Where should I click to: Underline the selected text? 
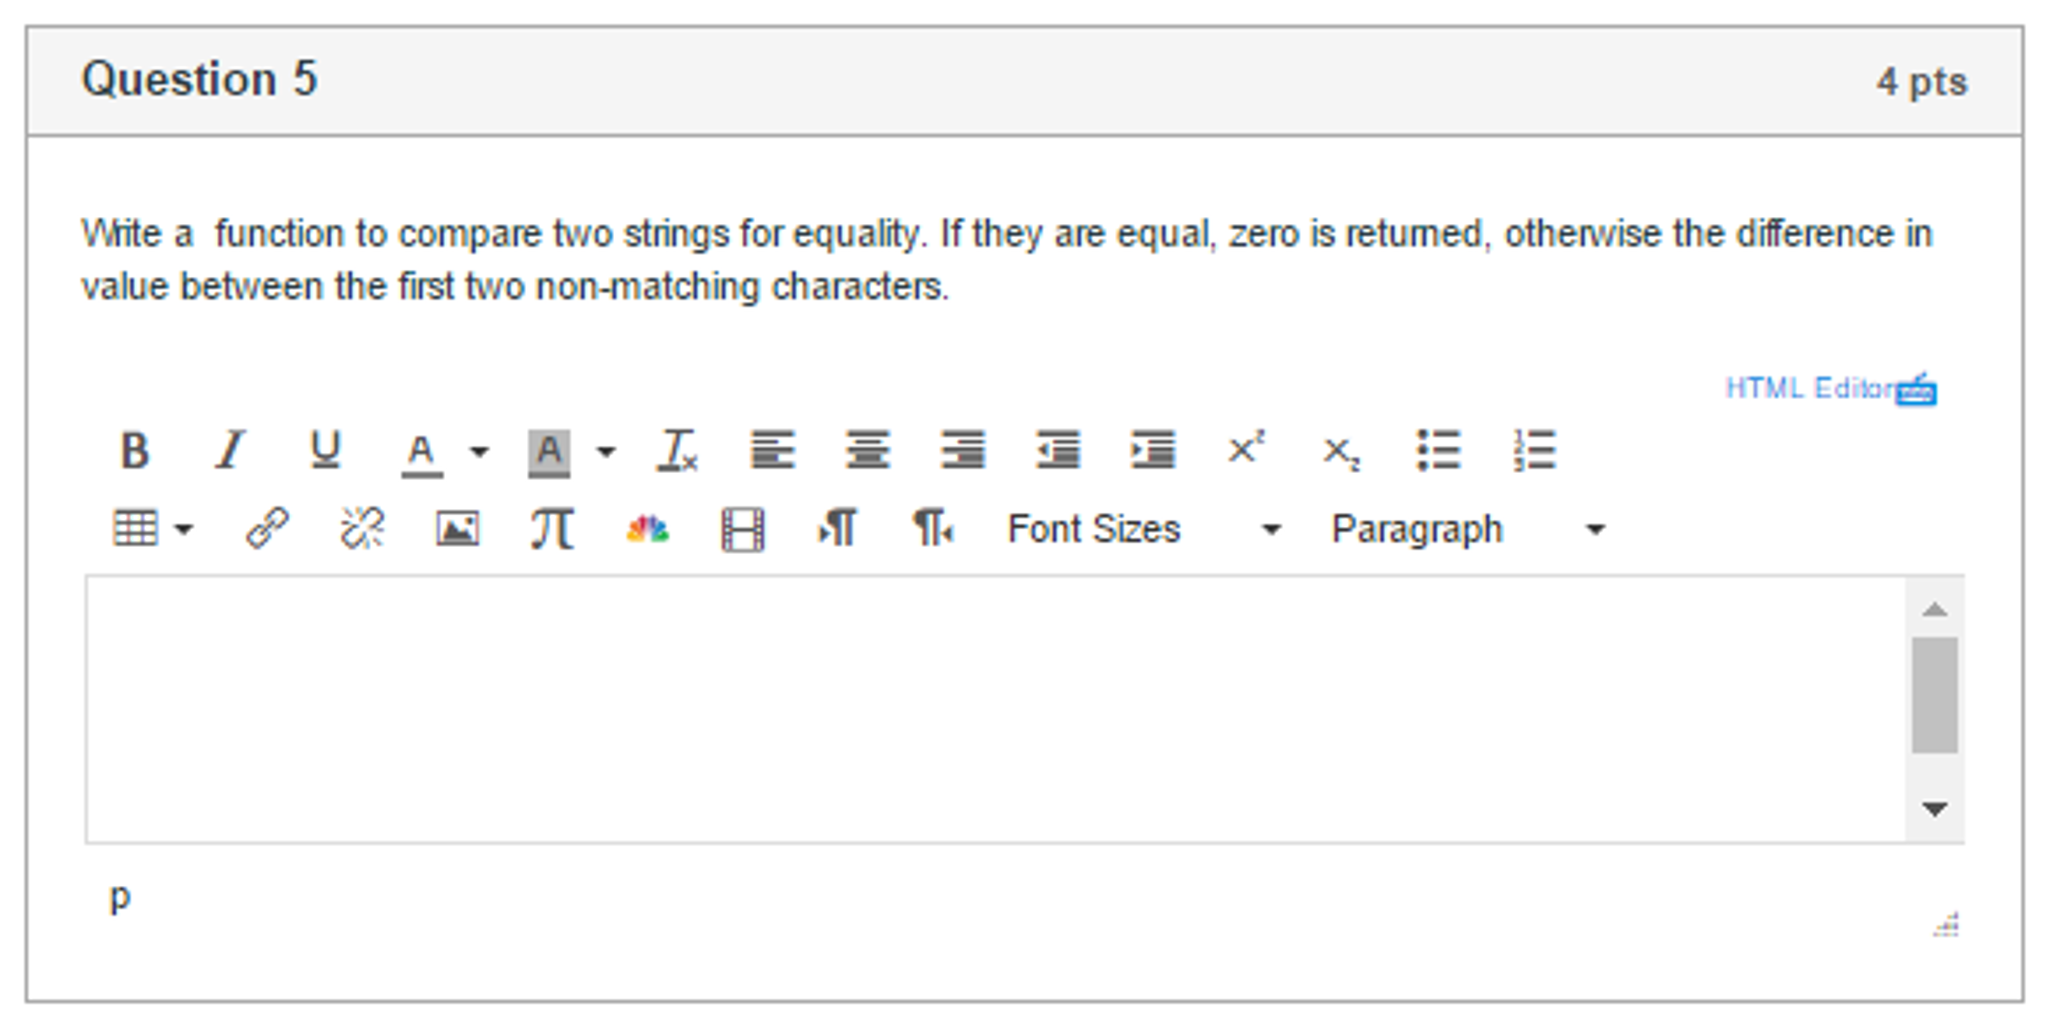[x=322, y=450]
